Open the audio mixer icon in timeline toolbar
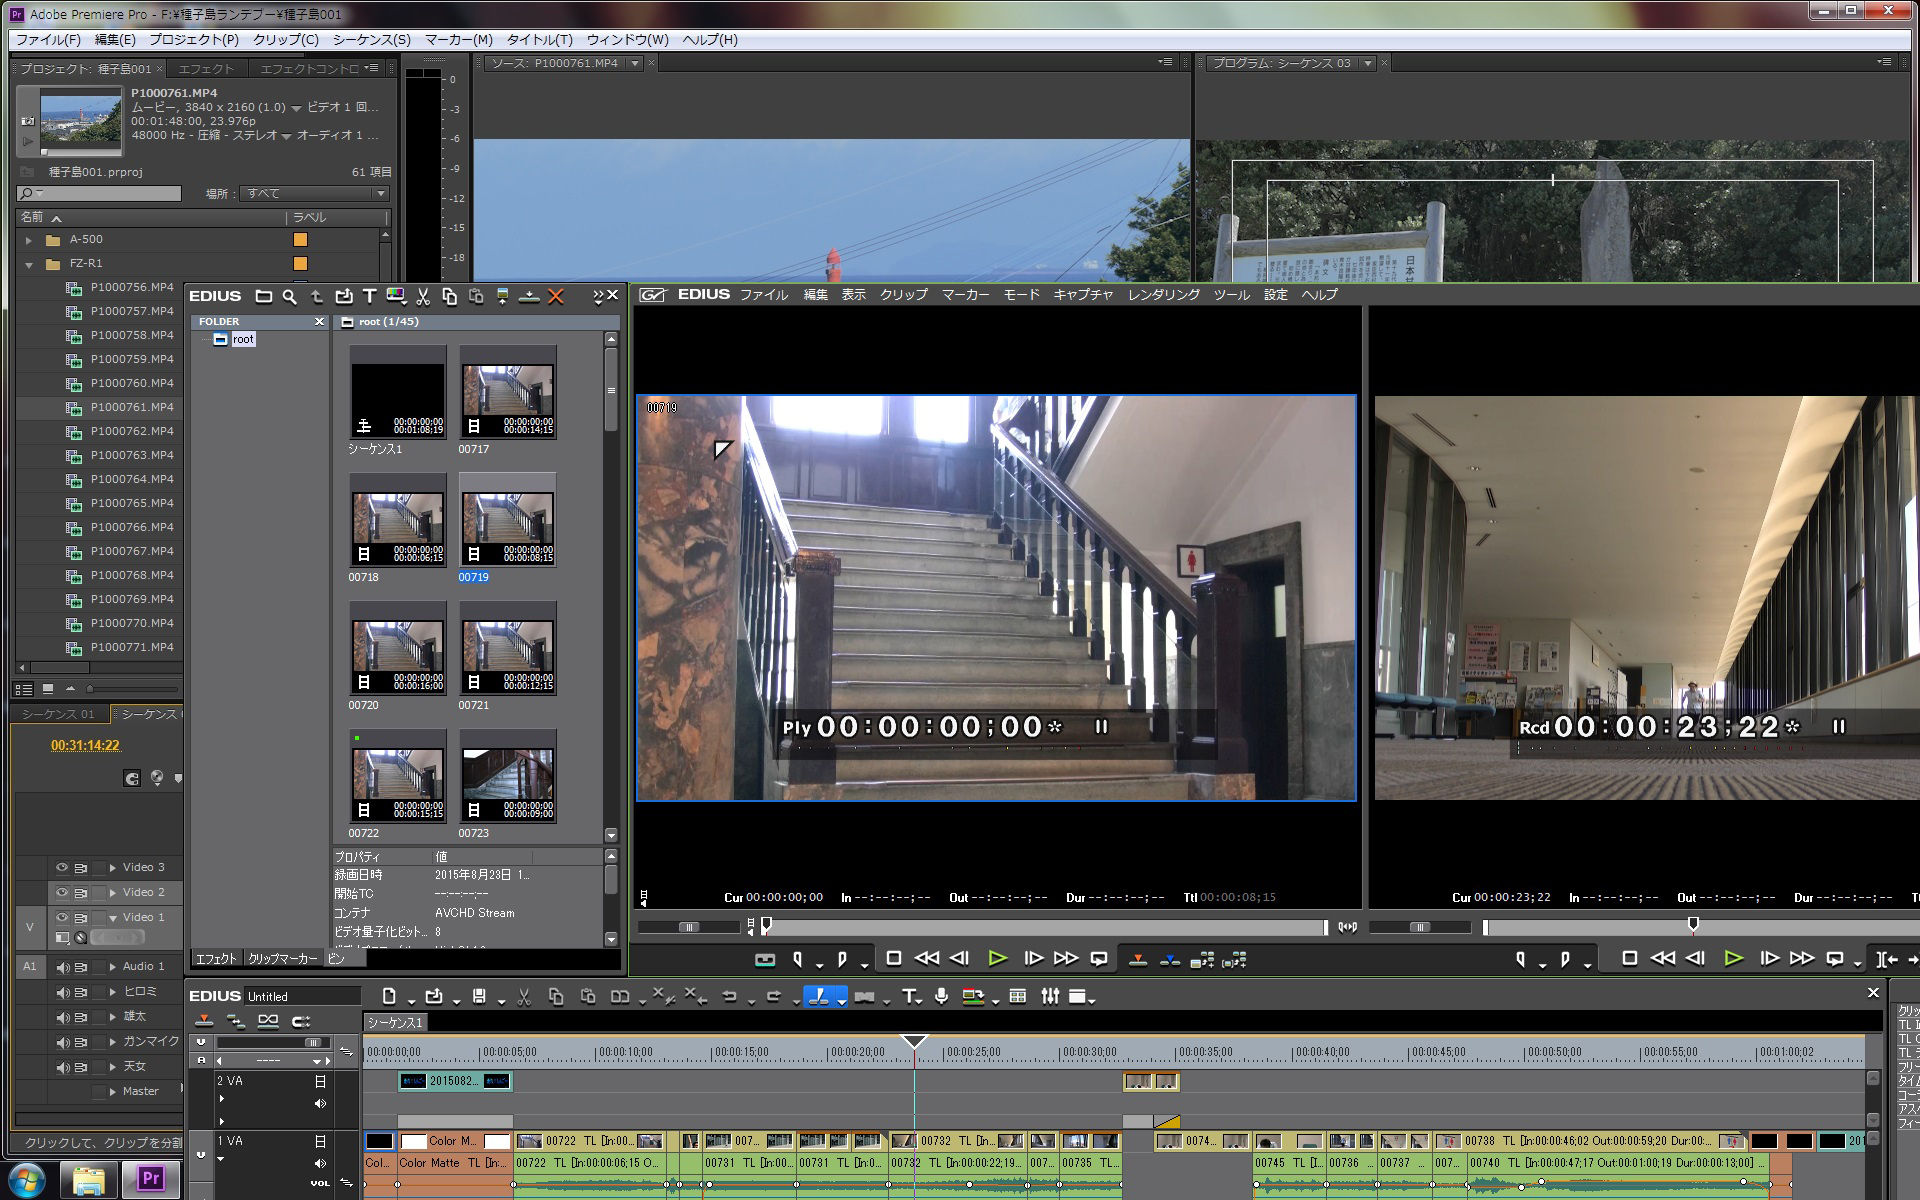Image resolution: width=1920 pixels, height=1200 pixels. [1050, 996]
